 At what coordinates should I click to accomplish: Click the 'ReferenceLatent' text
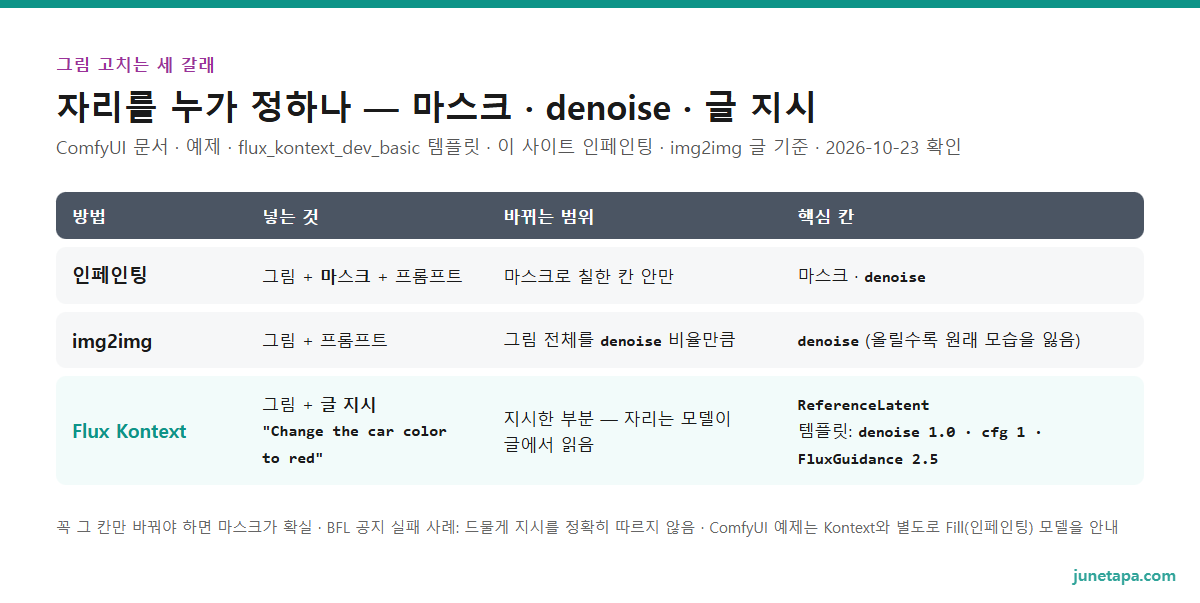tap(863, 405)
